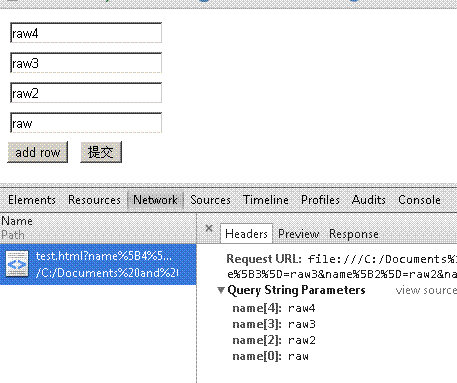Select the Headers sub-tab
The height and width of the screenshot is (383, 457).
click(x=246, y=234)
